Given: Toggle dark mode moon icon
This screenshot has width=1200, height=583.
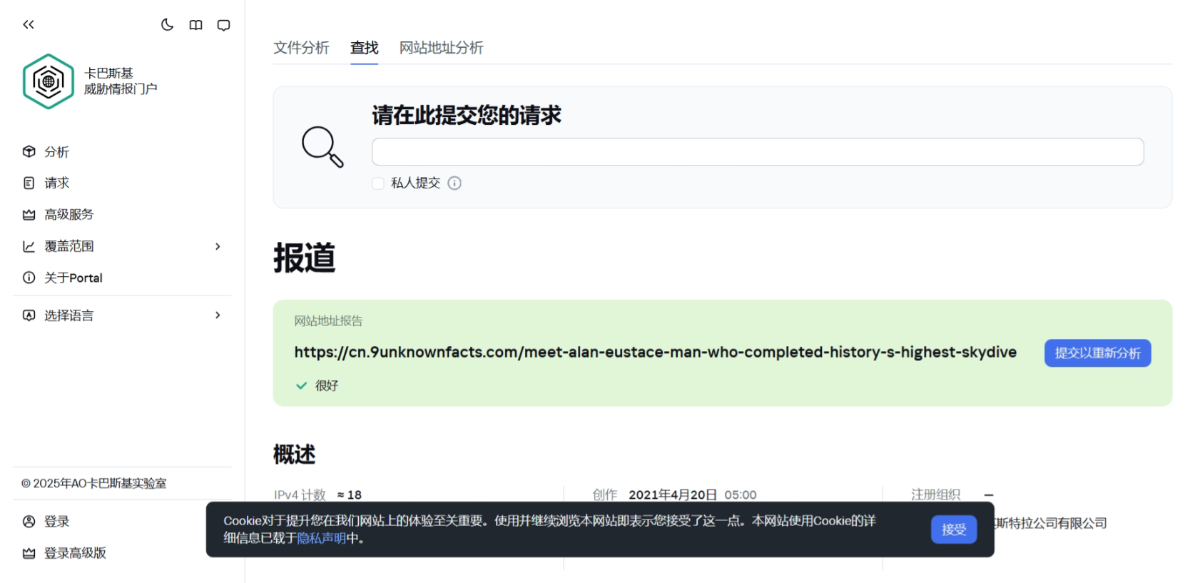Looking at the screenshot, I should [168, 25].
